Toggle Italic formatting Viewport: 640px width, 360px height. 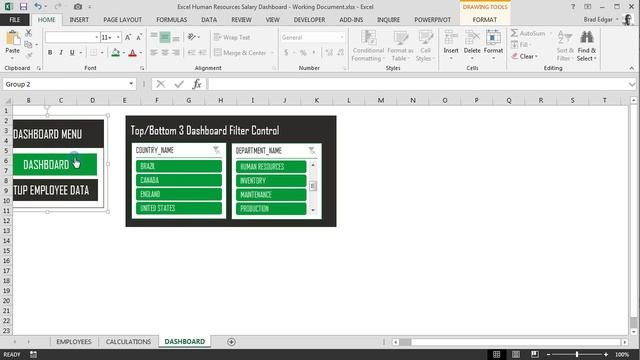point(61,52)
